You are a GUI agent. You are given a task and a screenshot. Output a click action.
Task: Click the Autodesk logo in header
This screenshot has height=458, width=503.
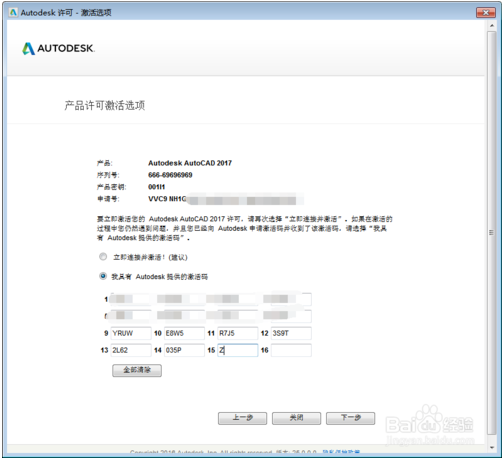click(58, 48)
